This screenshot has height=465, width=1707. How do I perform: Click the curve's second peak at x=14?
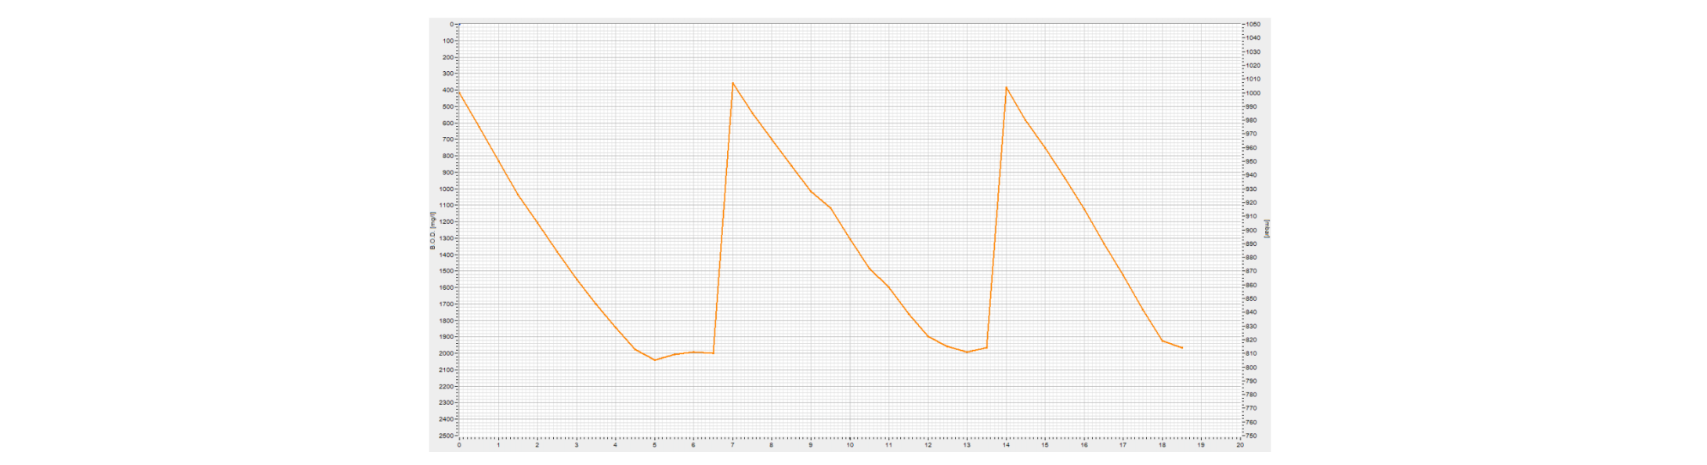1006,87
